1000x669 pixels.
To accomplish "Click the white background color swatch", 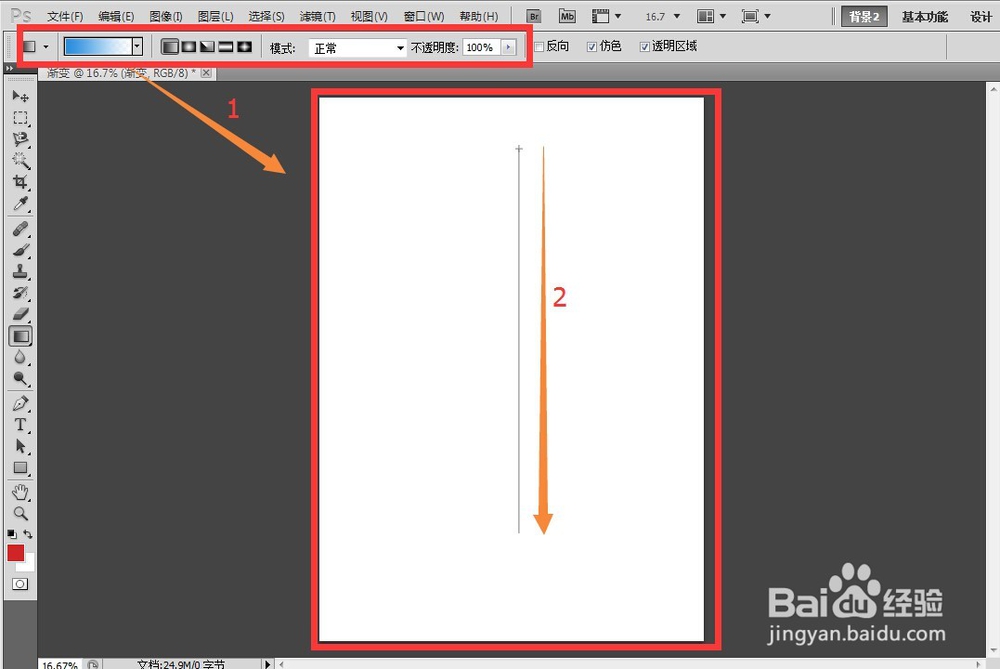I will click(28, 564).
